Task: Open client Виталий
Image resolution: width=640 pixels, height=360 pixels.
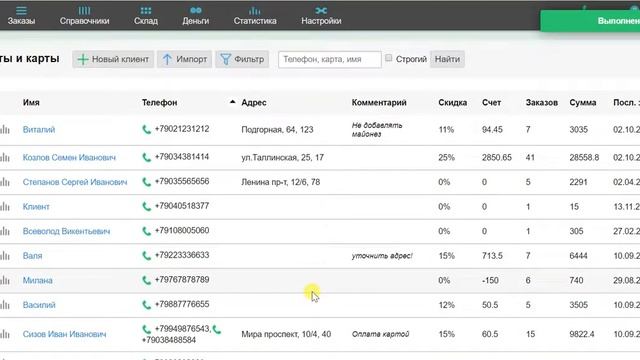Action: click(39, 130)
